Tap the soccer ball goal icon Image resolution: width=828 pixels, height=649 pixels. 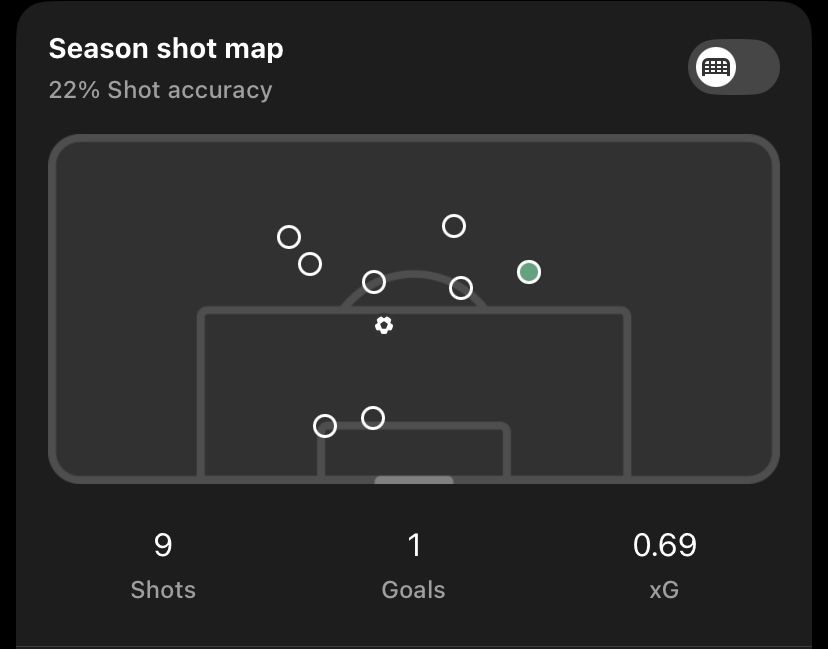pos(384,325)
